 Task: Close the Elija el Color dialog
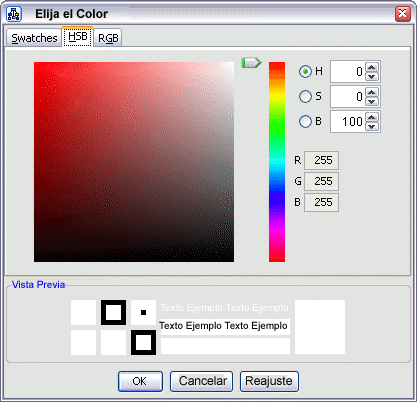(403, 14)
